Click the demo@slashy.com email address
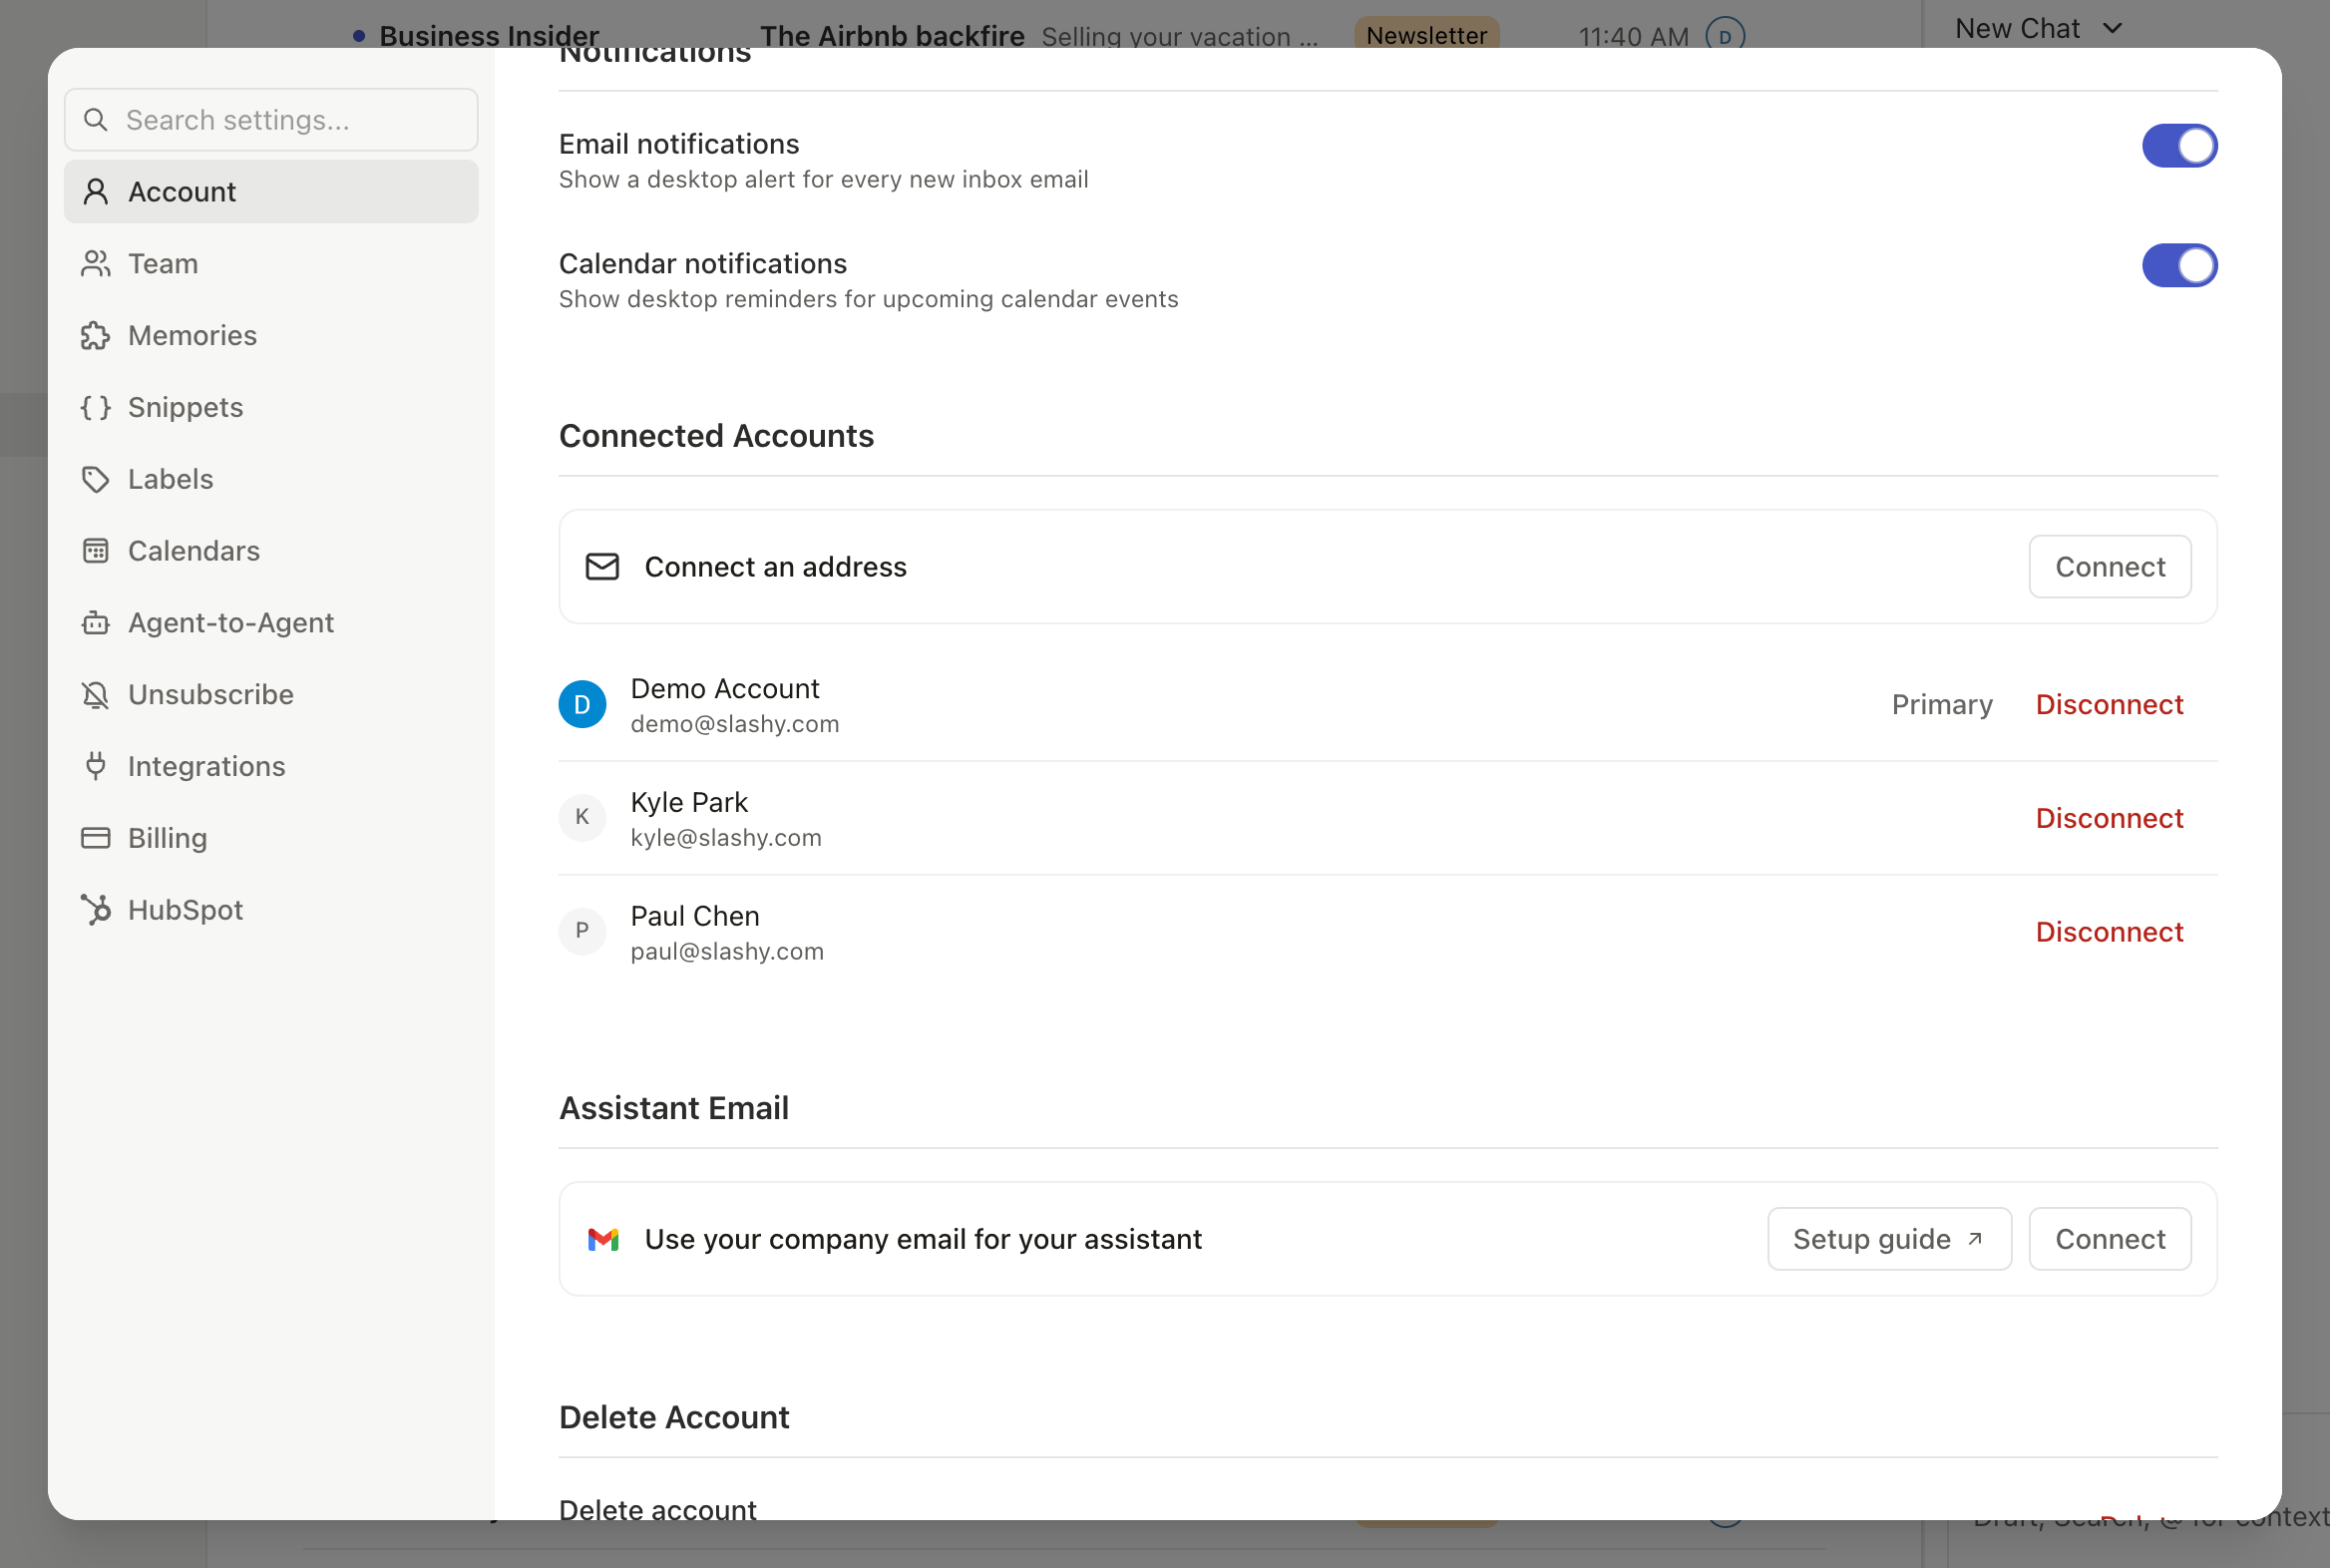 coord(735,724)
